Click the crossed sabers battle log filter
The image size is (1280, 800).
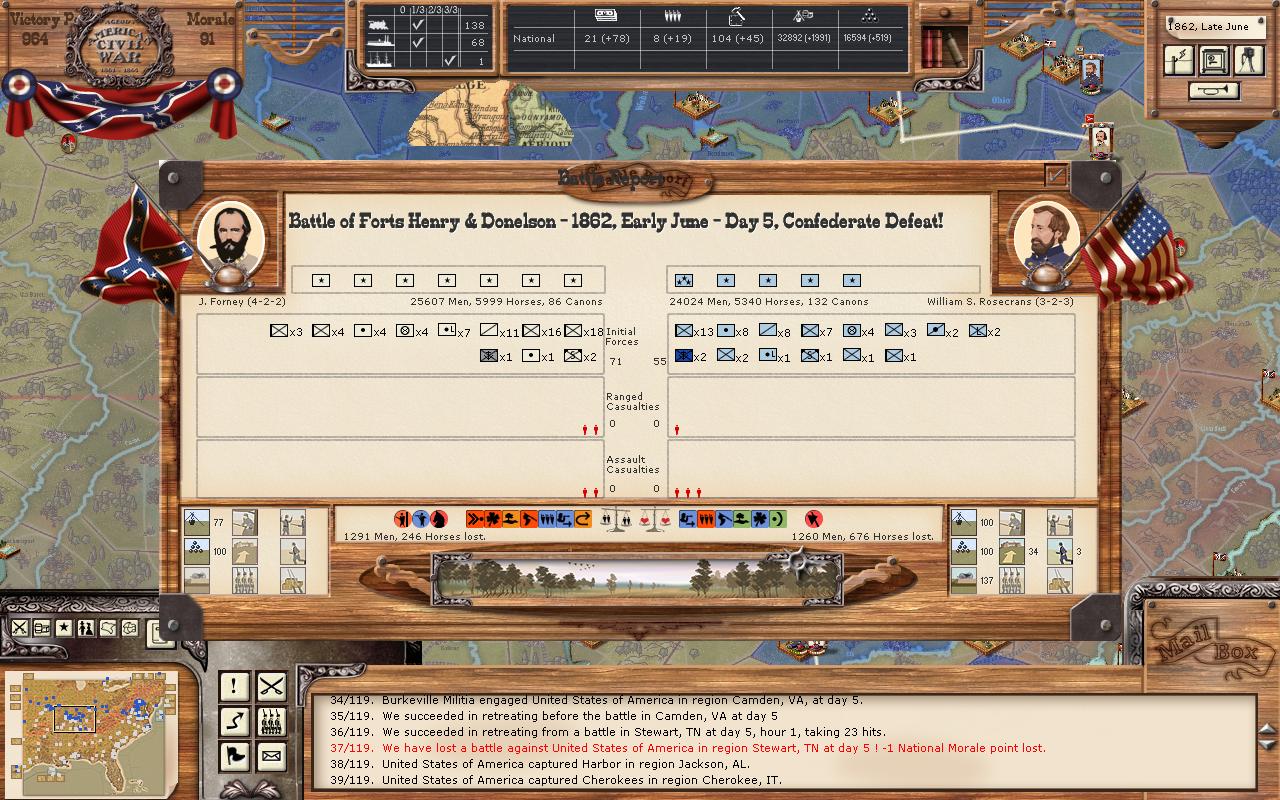pos(271,687)
